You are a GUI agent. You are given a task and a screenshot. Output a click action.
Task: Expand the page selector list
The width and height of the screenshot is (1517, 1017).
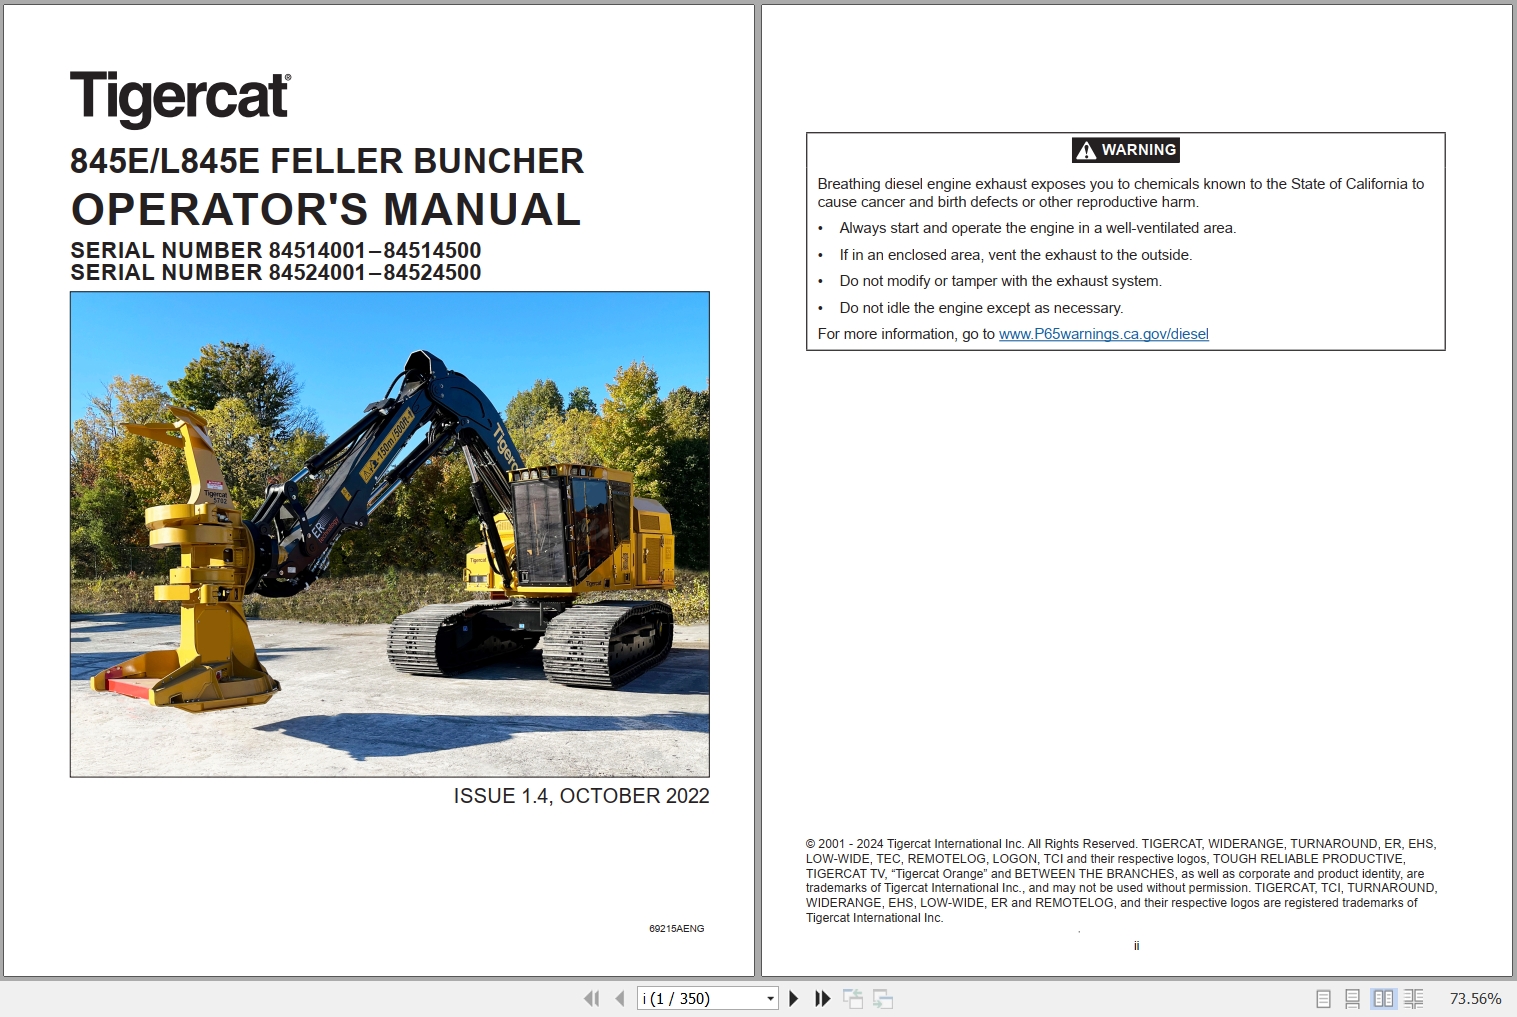(x=770, y=997)
